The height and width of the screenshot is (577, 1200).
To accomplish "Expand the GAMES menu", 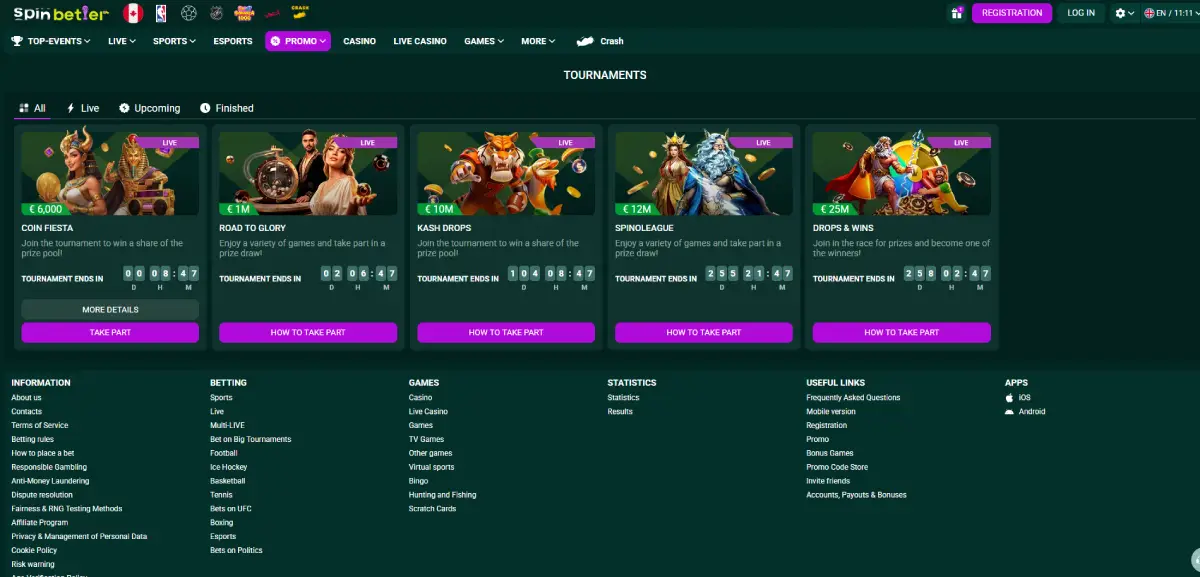I will [x=484, y=41].
